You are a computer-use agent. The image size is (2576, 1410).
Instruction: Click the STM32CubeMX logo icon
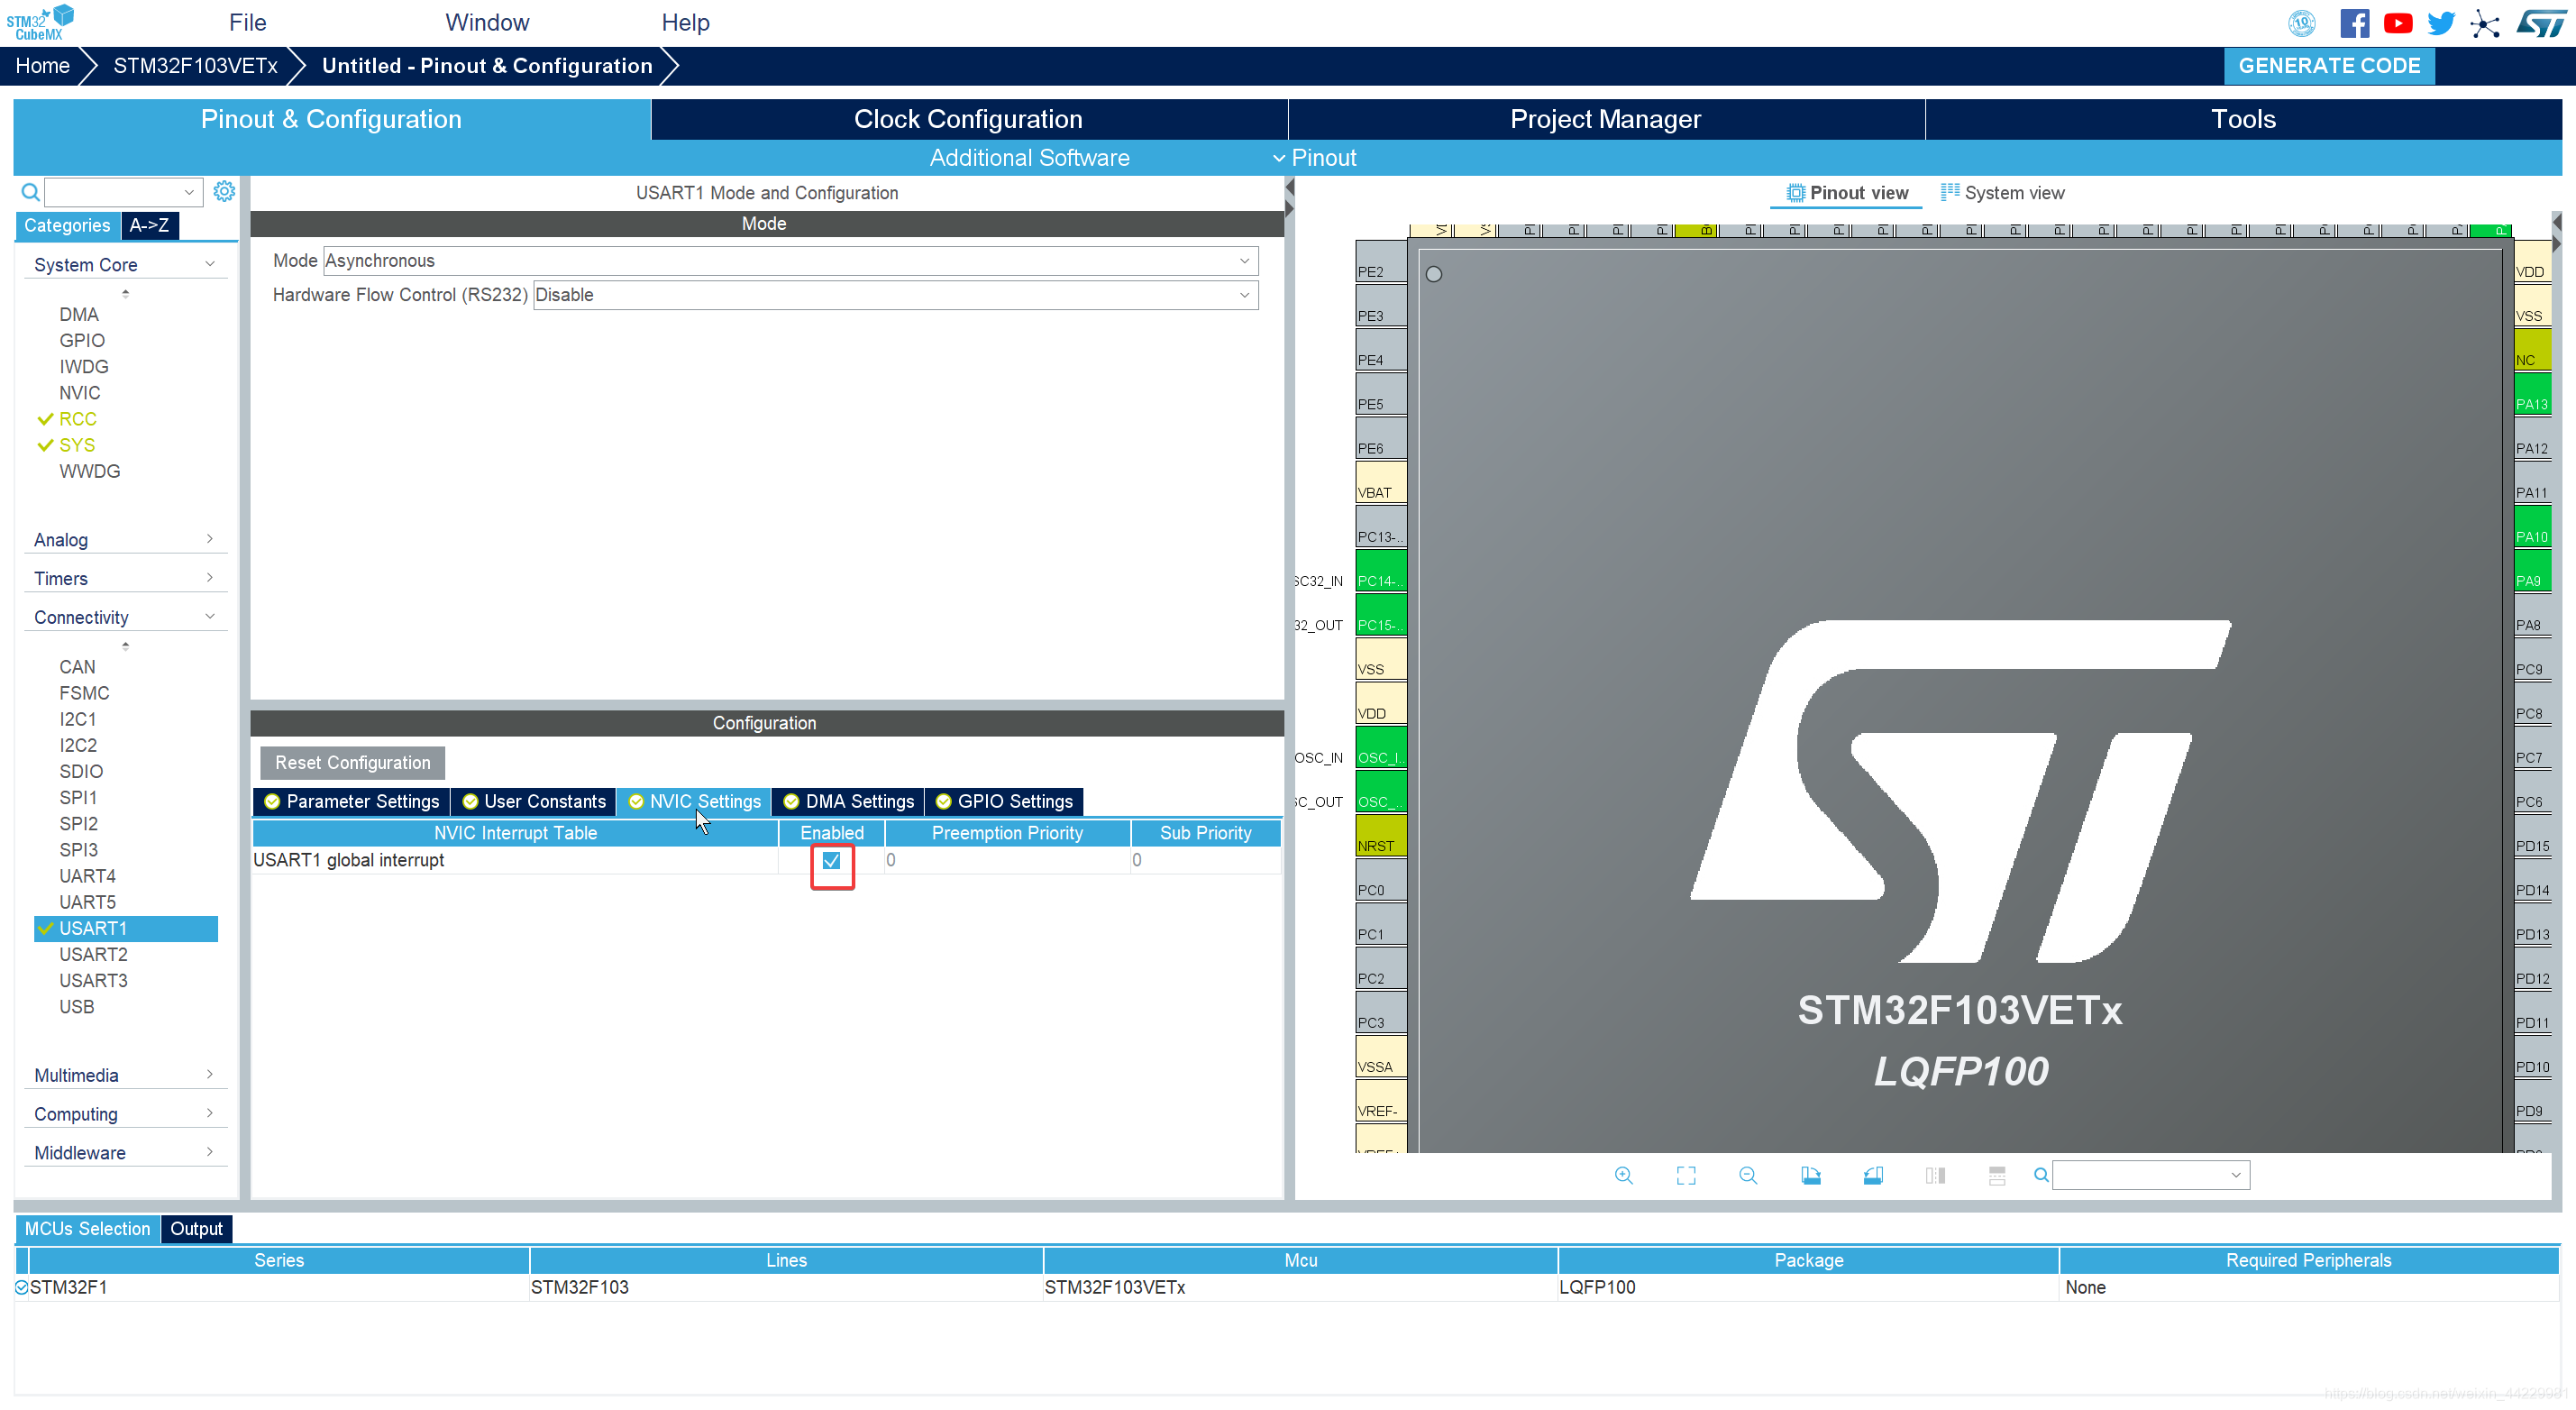(x=40, y=22)
